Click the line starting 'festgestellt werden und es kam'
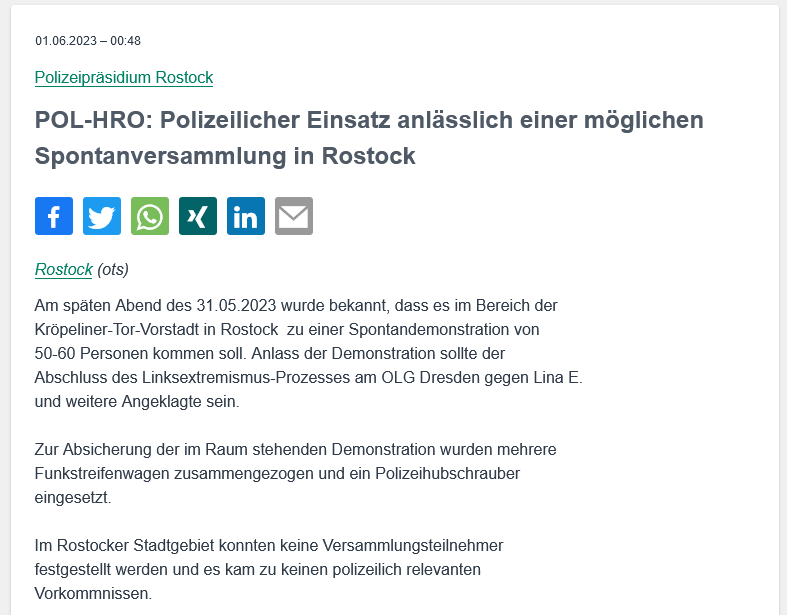 [x=257, y=569]
